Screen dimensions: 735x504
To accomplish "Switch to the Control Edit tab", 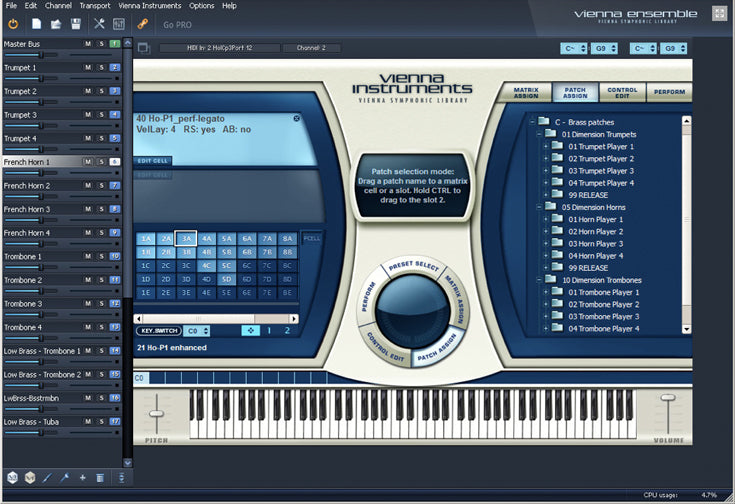I will click(622, 92).
